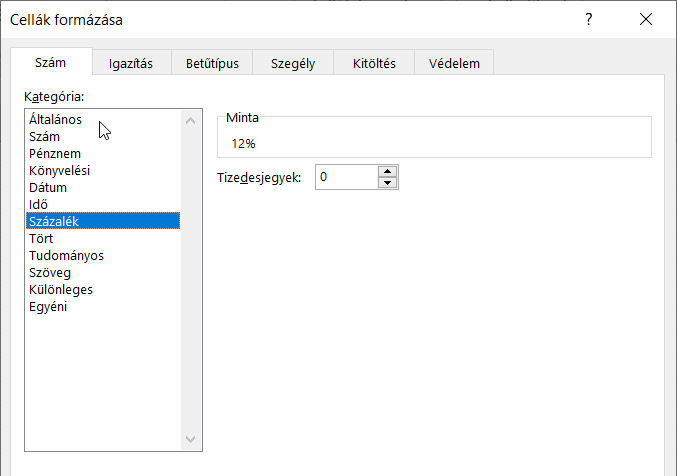Choose the Pénznem category
677x476 pixels.
pyautogui.click(x=55, y=153)
